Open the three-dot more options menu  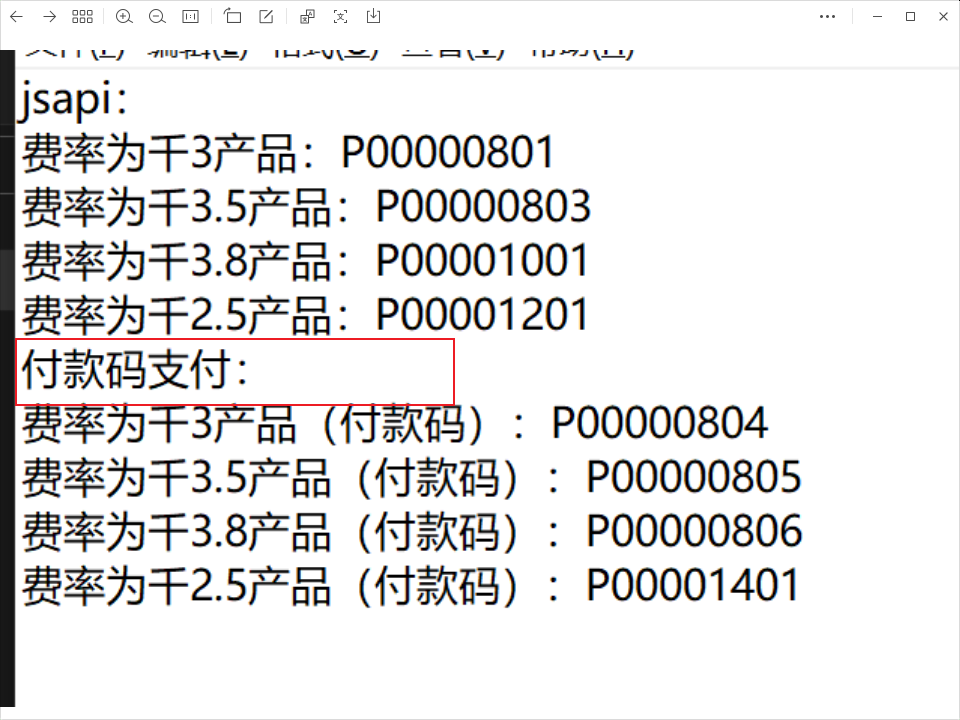(827, 16)
